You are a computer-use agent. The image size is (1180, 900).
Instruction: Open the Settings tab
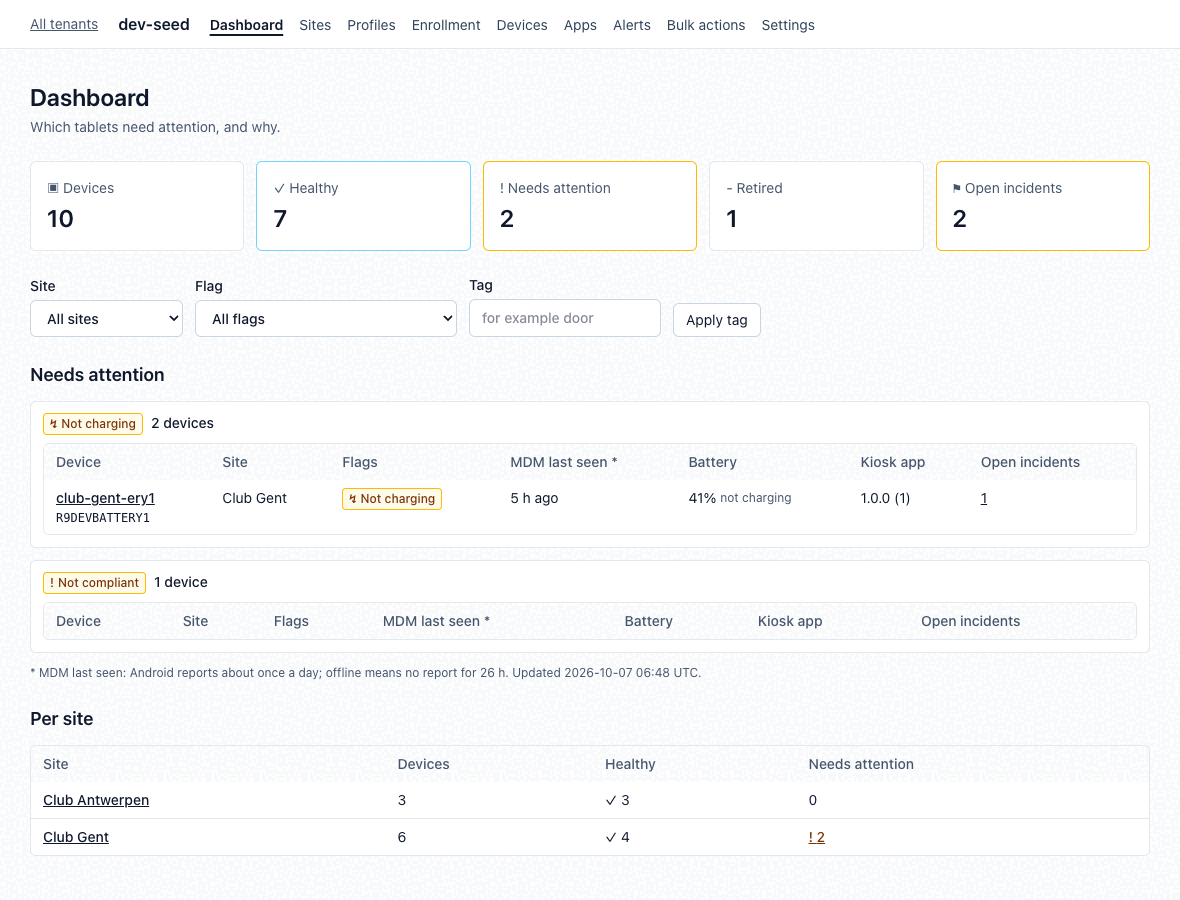788,25
